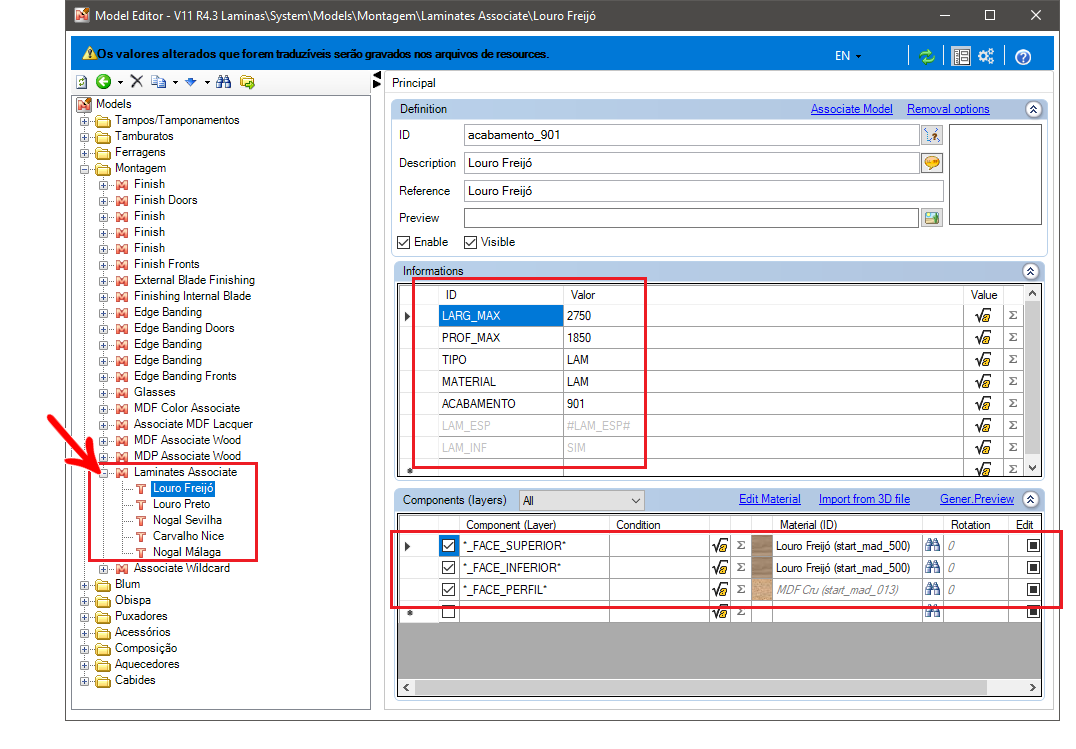Screen dimensions: 1076x749
Task: Click the icon button beside the ID field
Action: click(x=932, y=135)
